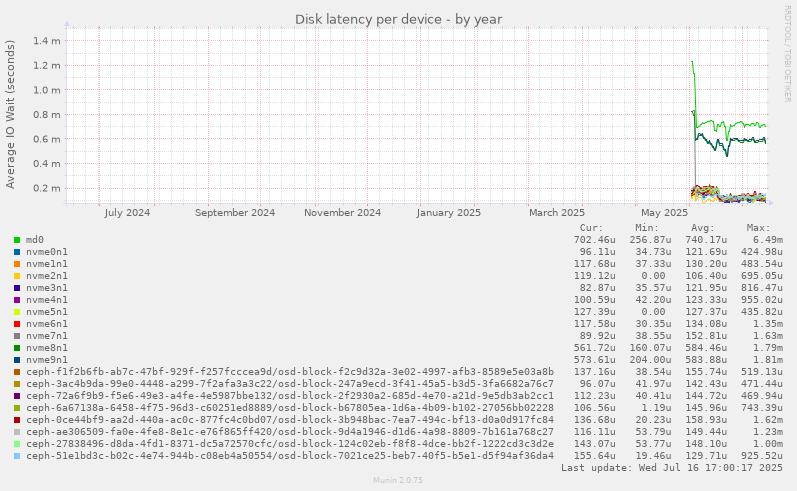
Task: Click the Min: column header
Action: (647, 228)
